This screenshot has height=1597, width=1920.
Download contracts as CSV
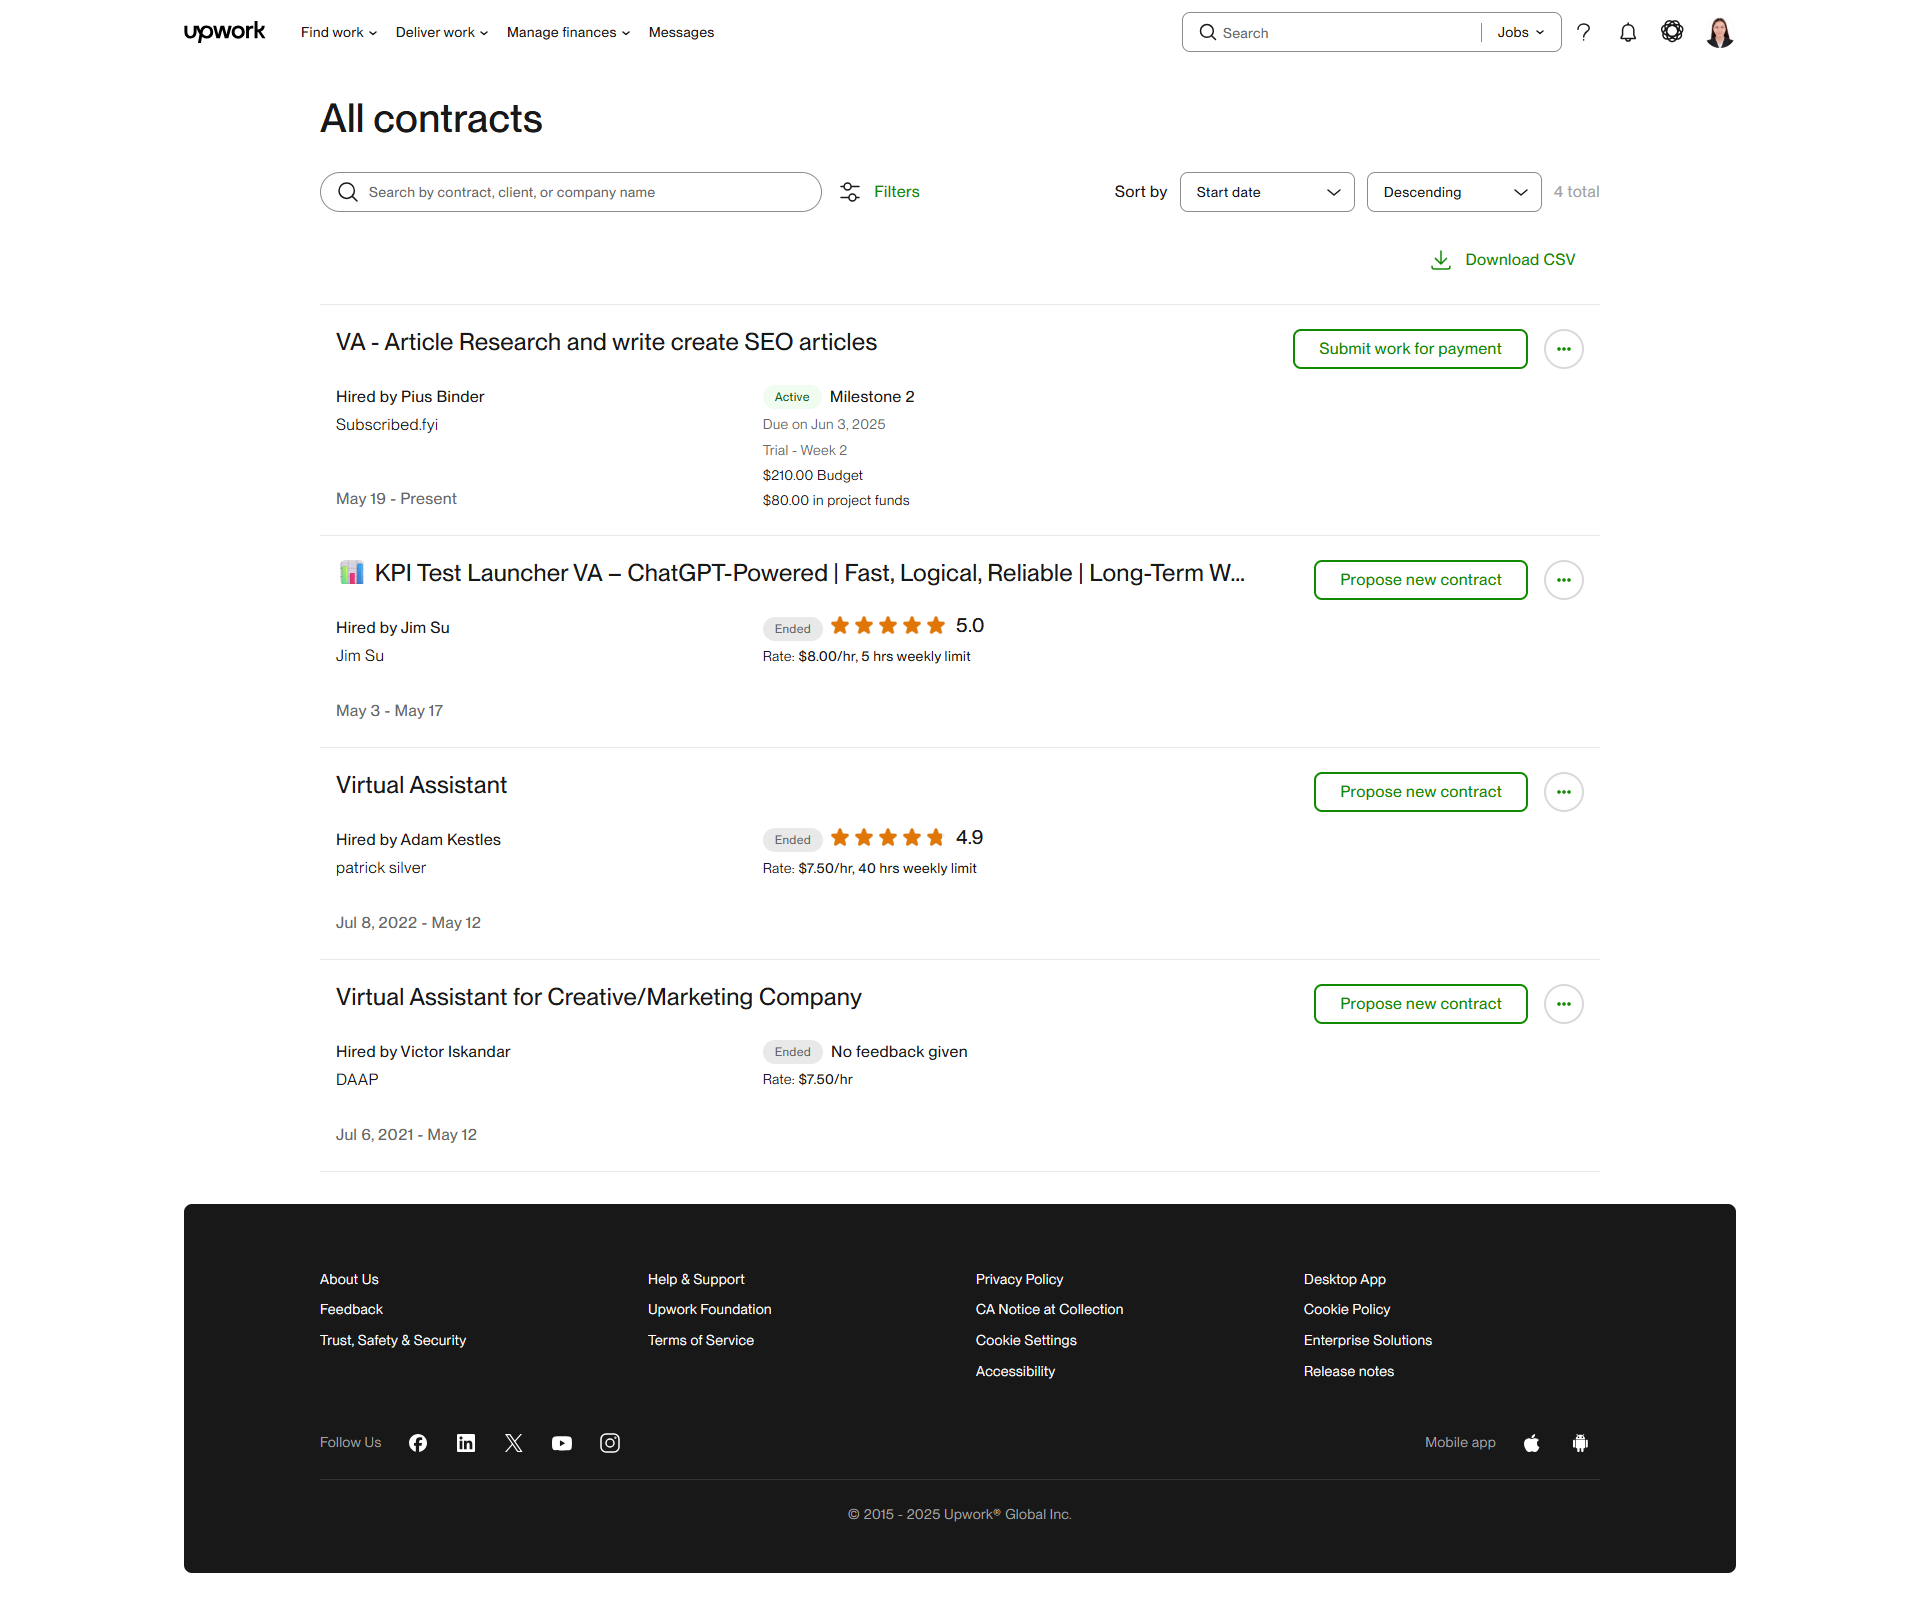click(1503, 260)
